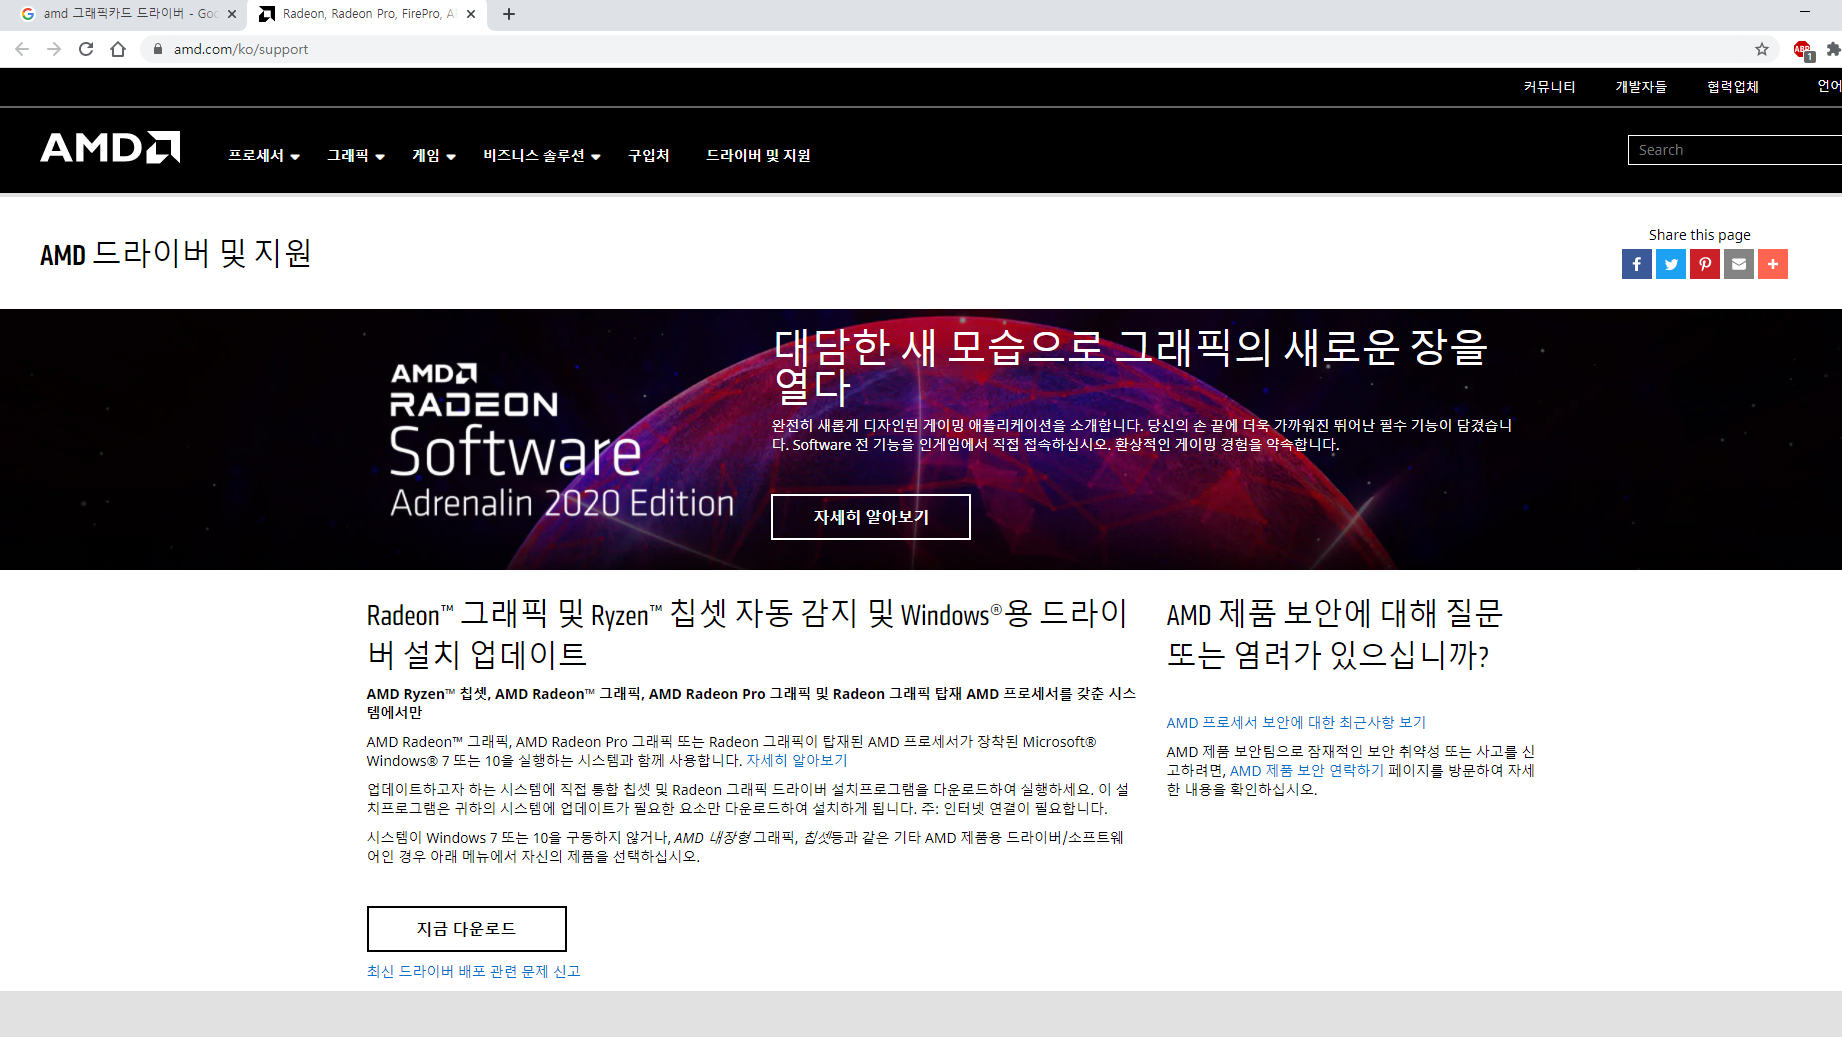This screenshot has height=1037, width=1842.
Task: Go back with browser back arrow
Action: [x=22, y=49]
